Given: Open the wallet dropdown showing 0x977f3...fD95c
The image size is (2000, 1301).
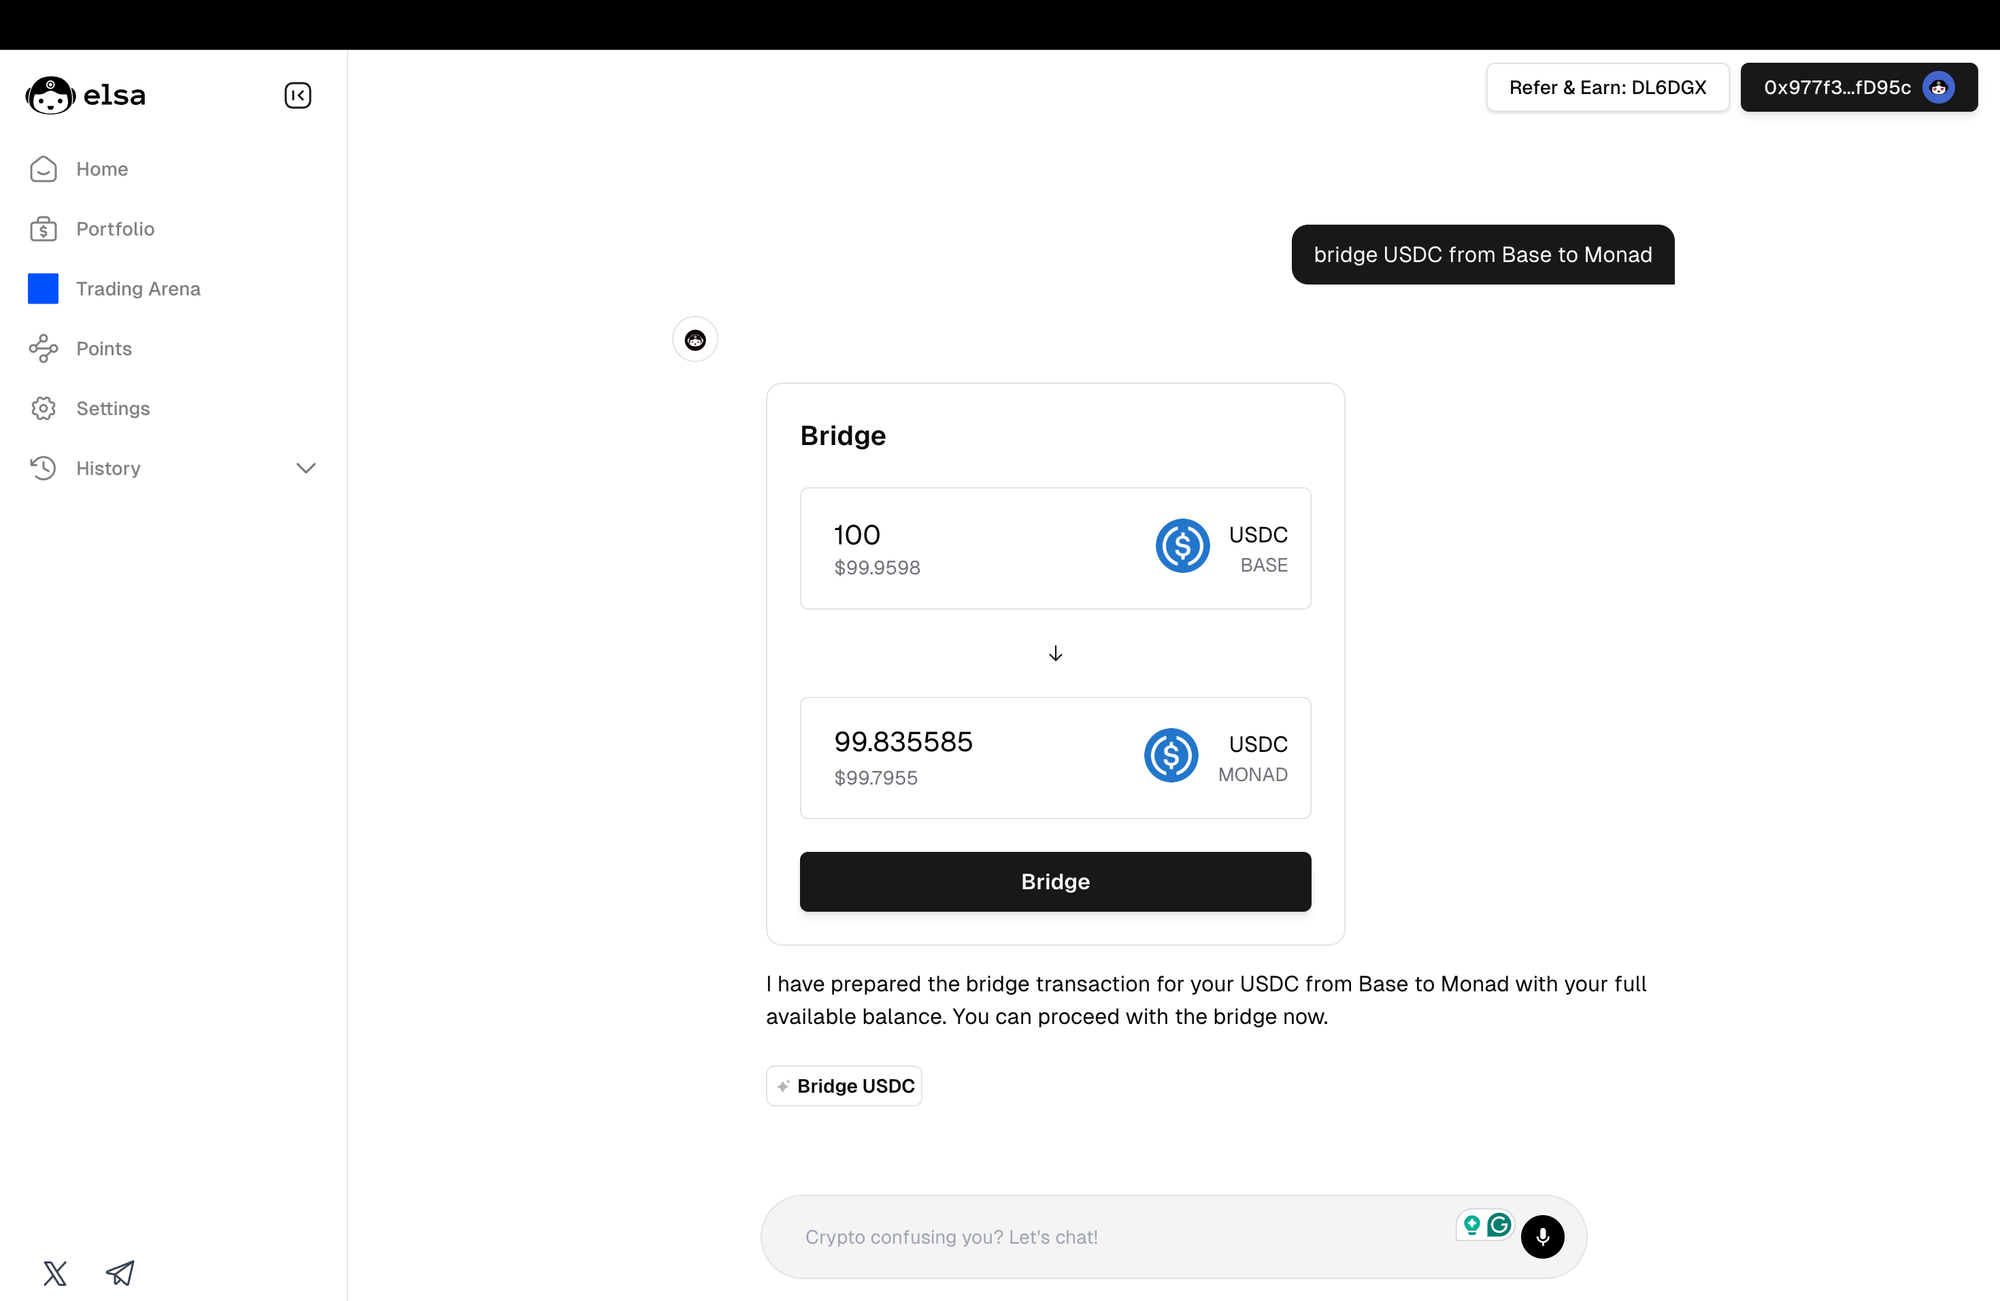Looking at the screenshot, I should point(1858,87).
